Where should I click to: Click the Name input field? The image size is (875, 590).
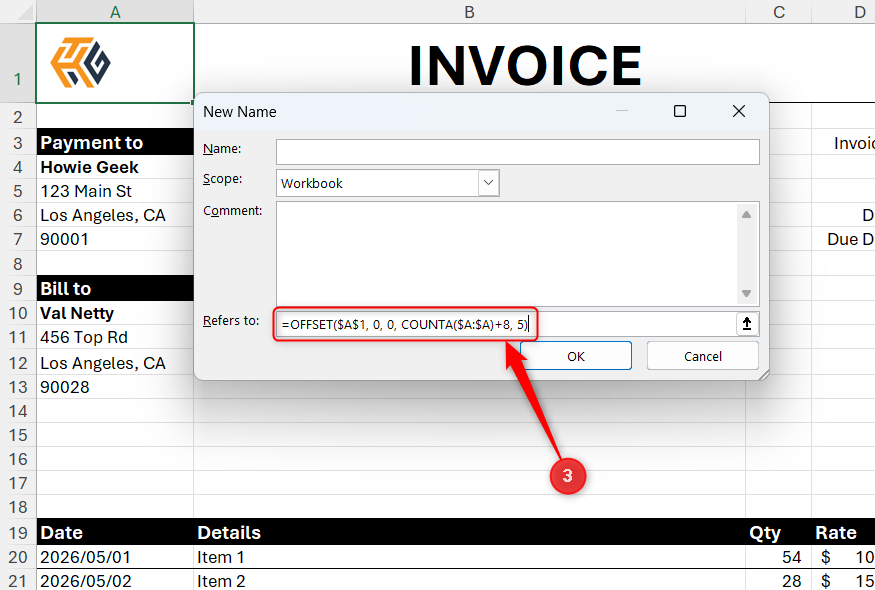518,152
